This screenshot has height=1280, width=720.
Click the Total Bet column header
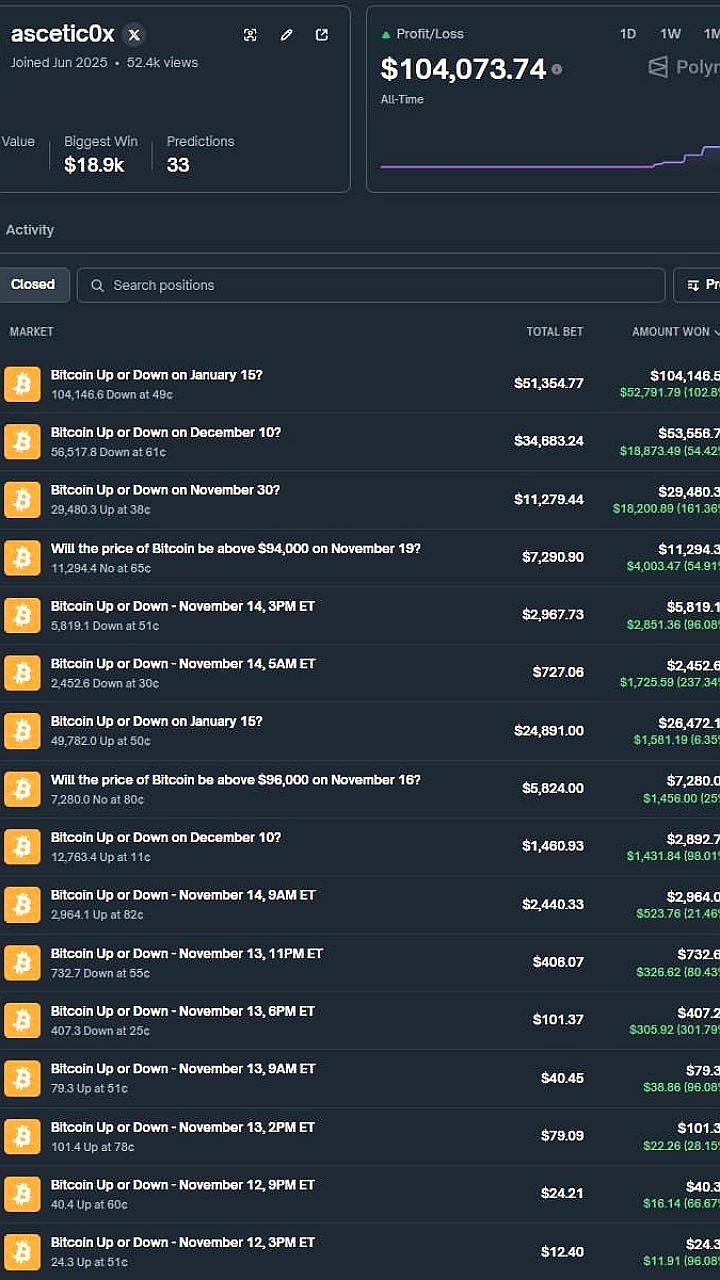554,332
